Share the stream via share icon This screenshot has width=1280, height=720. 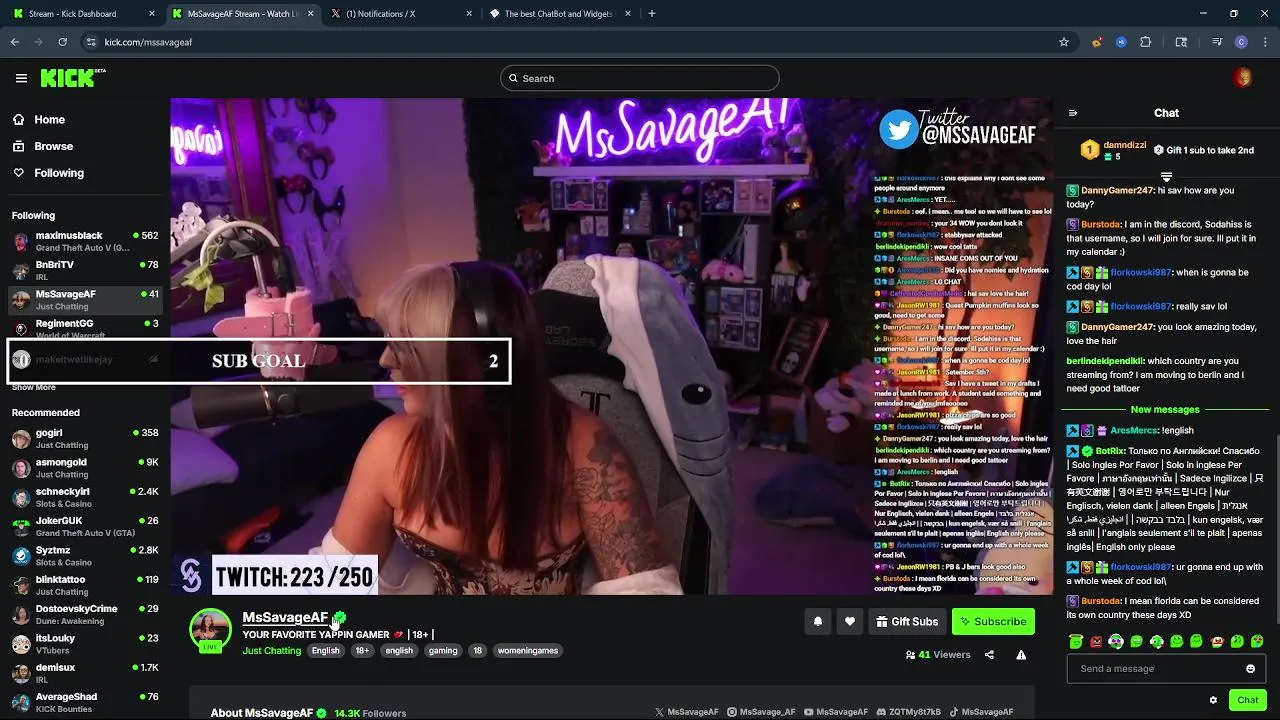[x=989, y=655]
